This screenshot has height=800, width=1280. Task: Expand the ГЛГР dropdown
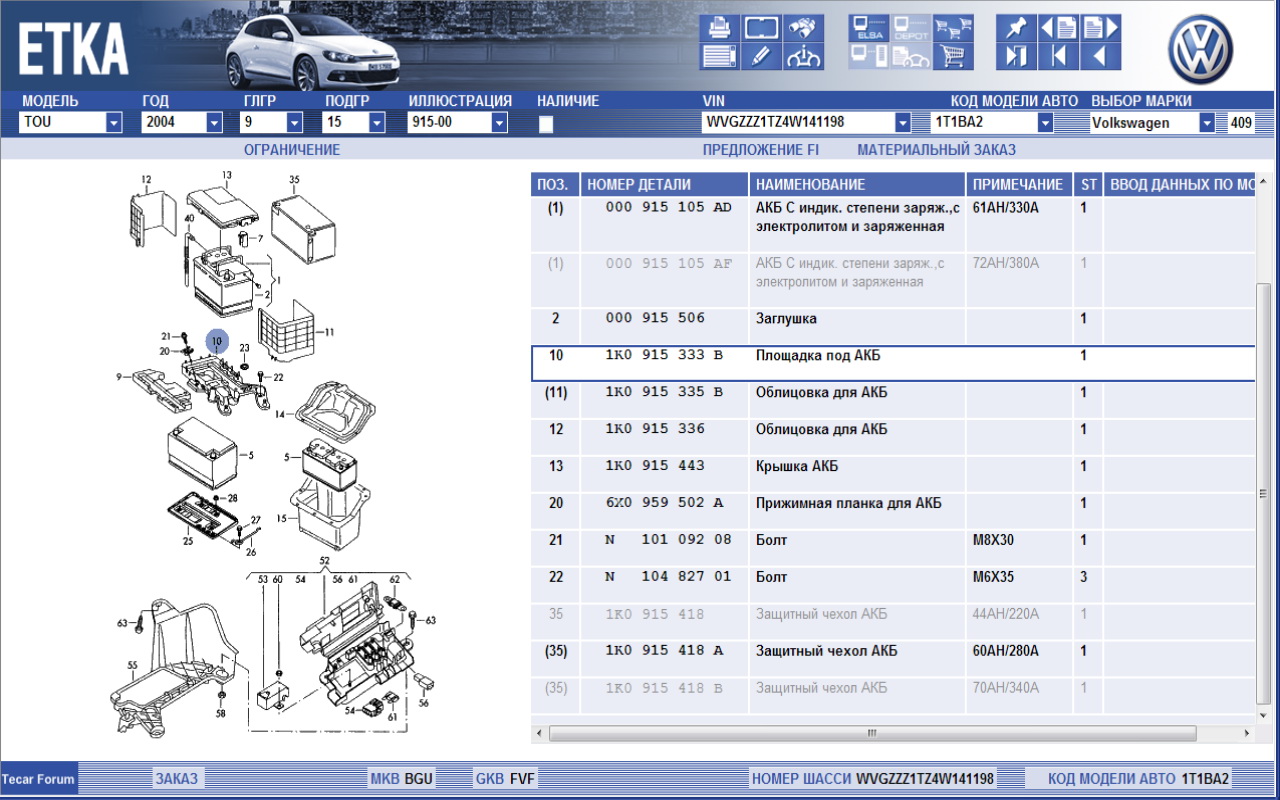(x=295, y=123)
